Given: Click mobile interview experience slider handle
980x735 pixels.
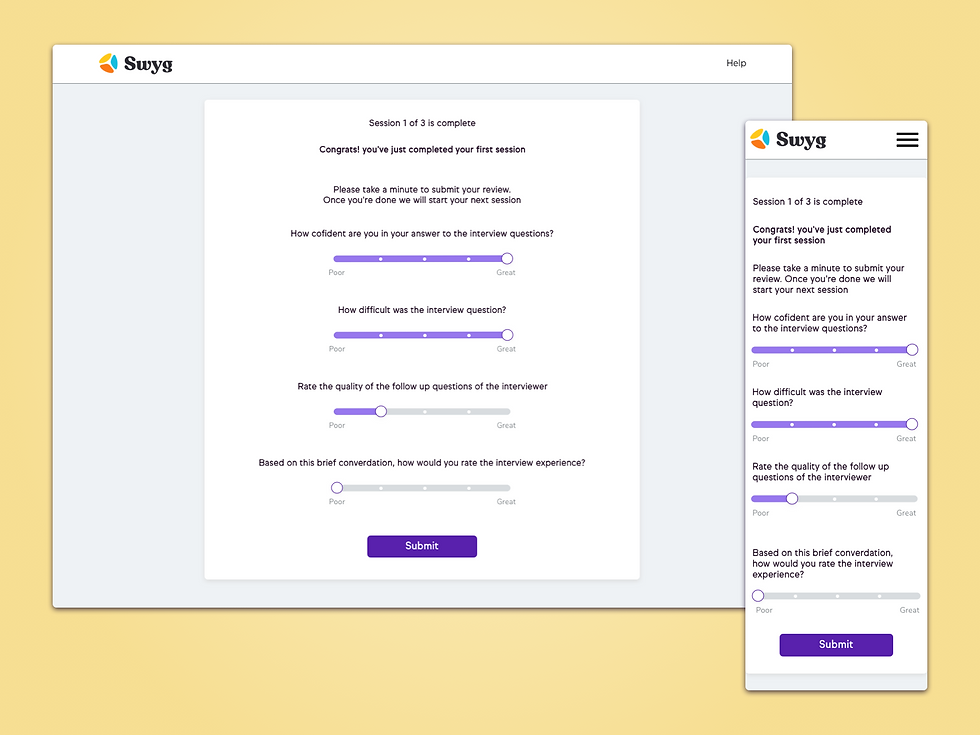Looking at the screenshot, I should point(758,596).
